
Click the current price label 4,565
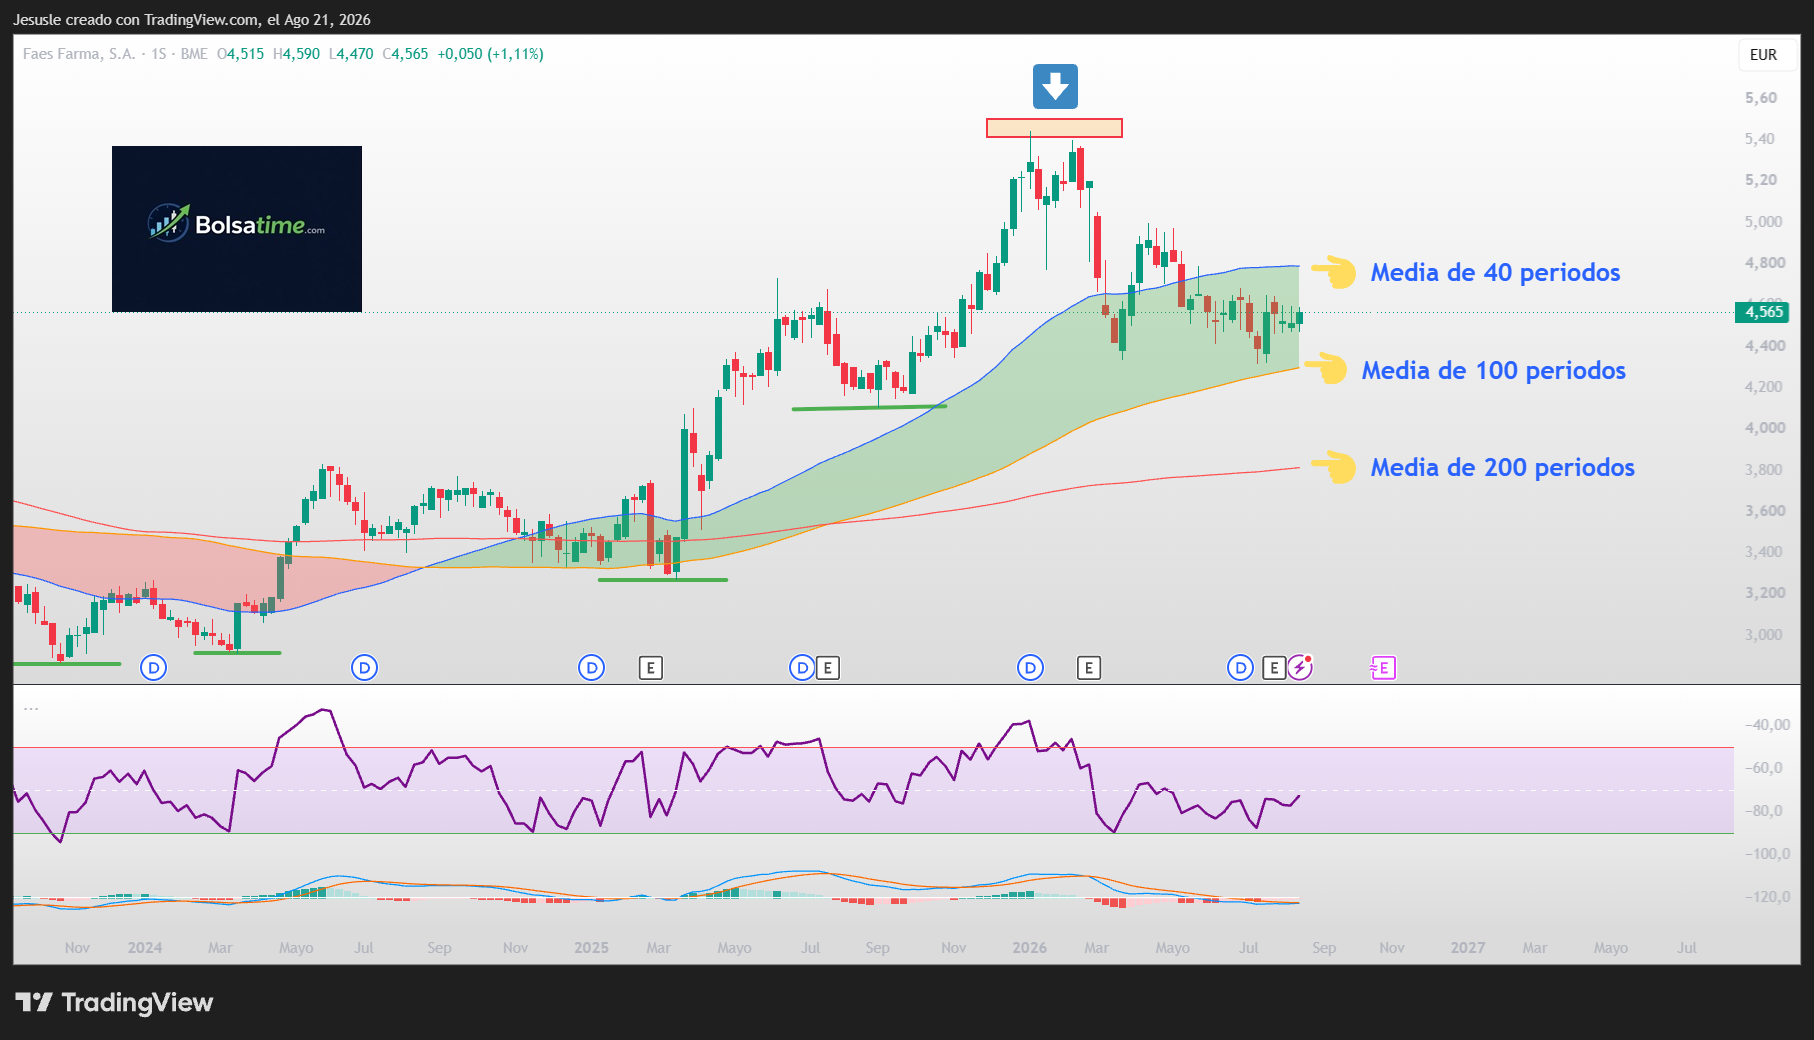click(x=1763, y=312)
